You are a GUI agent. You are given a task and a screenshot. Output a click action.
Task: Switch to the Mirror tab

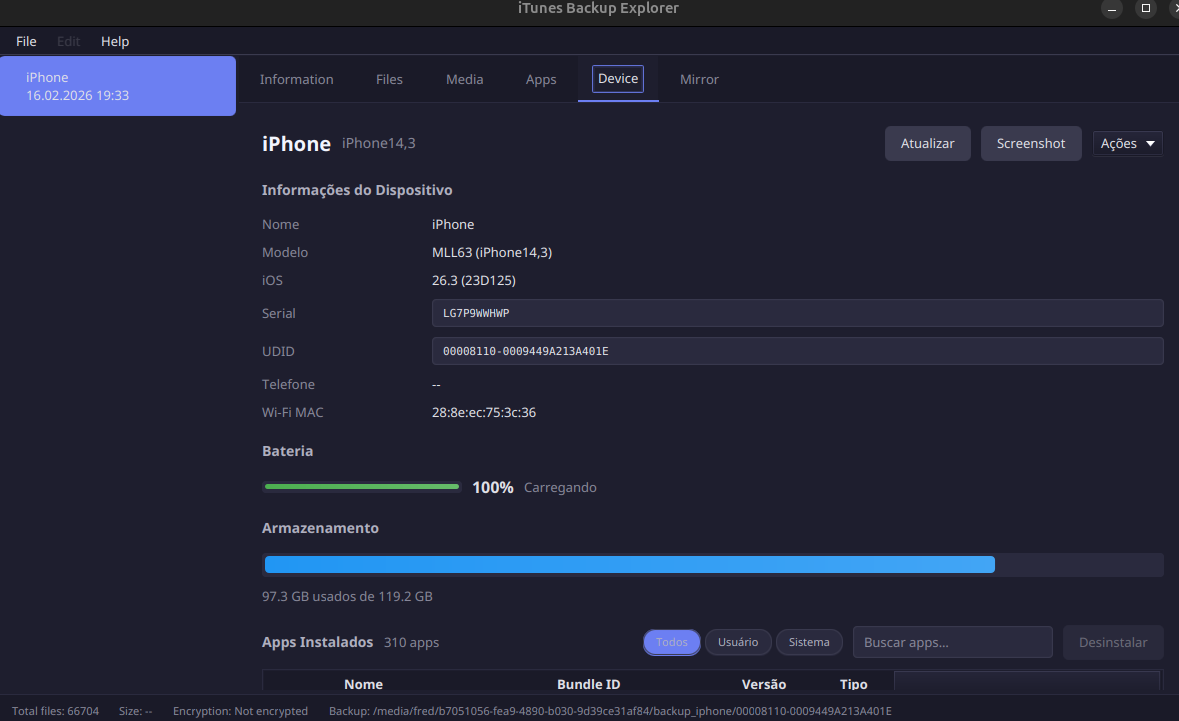[699, 79]
